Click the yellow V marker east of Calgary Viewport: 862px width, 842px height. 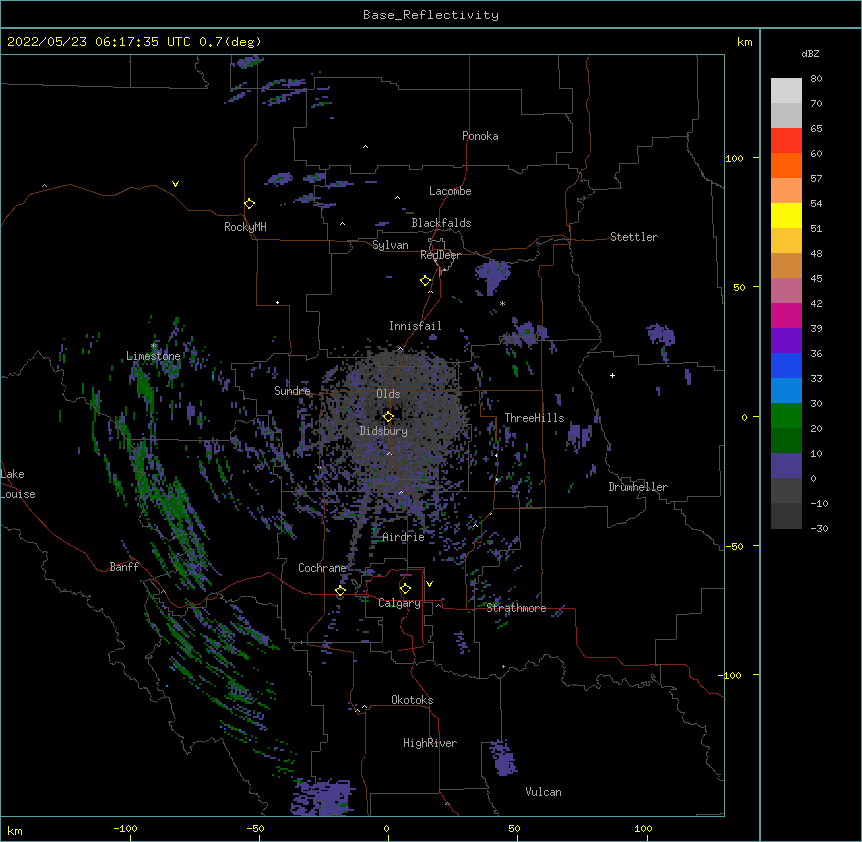pyautogui.click(x=429, y=584)
